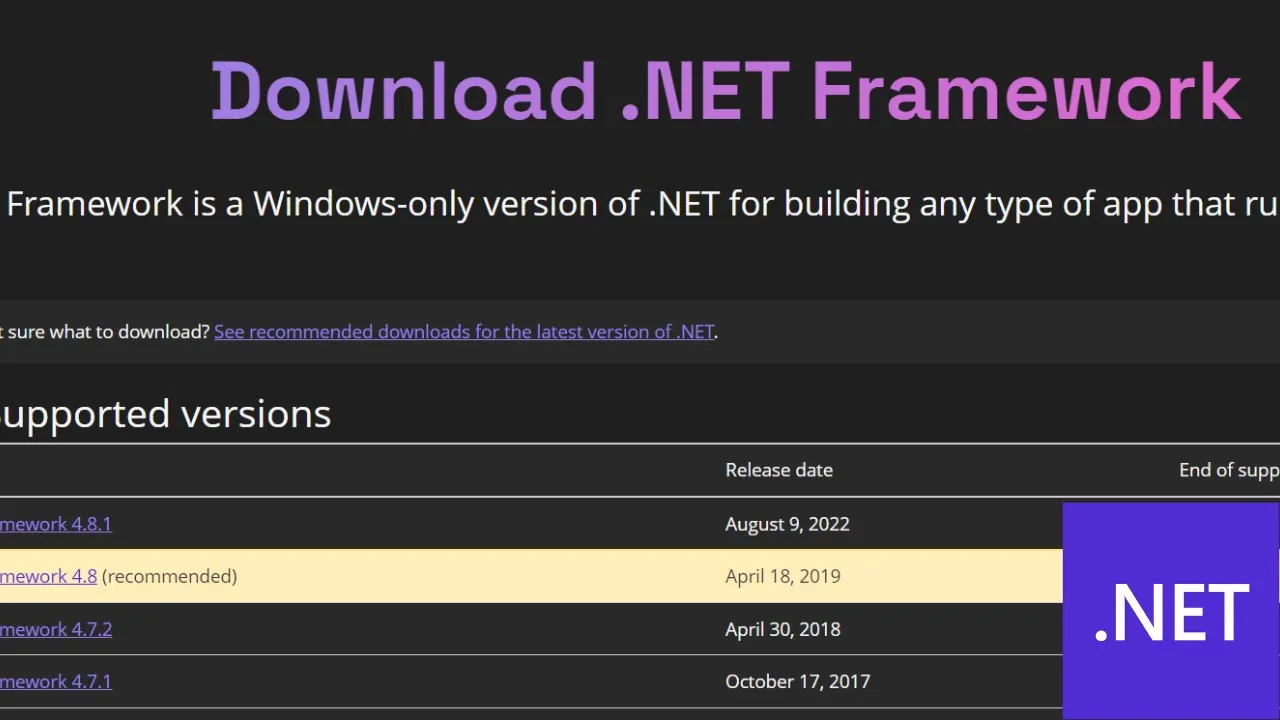Open the Framework 4.8.1 download link
Screen dimensions: 1280x720
pyautogui.click(x=56, y=524)
